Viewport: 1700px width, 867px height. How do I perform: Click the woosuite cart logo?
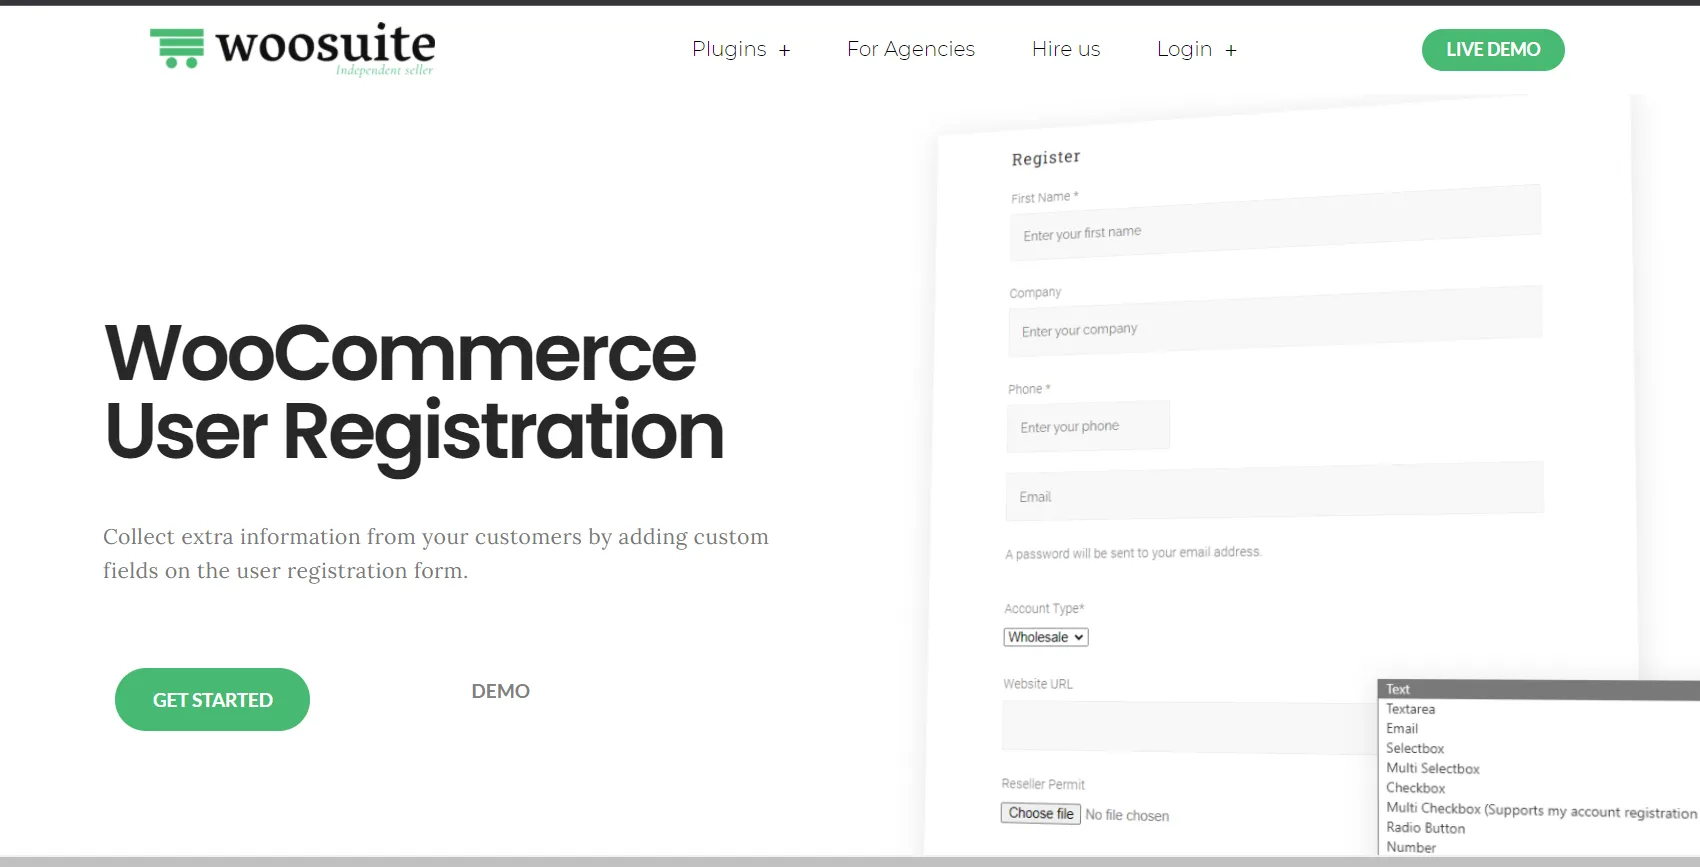292,49
